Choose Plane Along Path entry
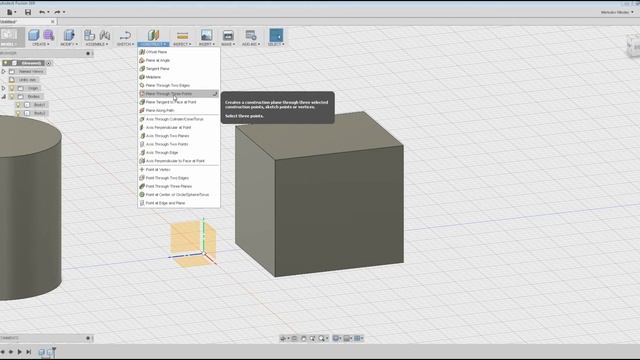 [179, 111]
